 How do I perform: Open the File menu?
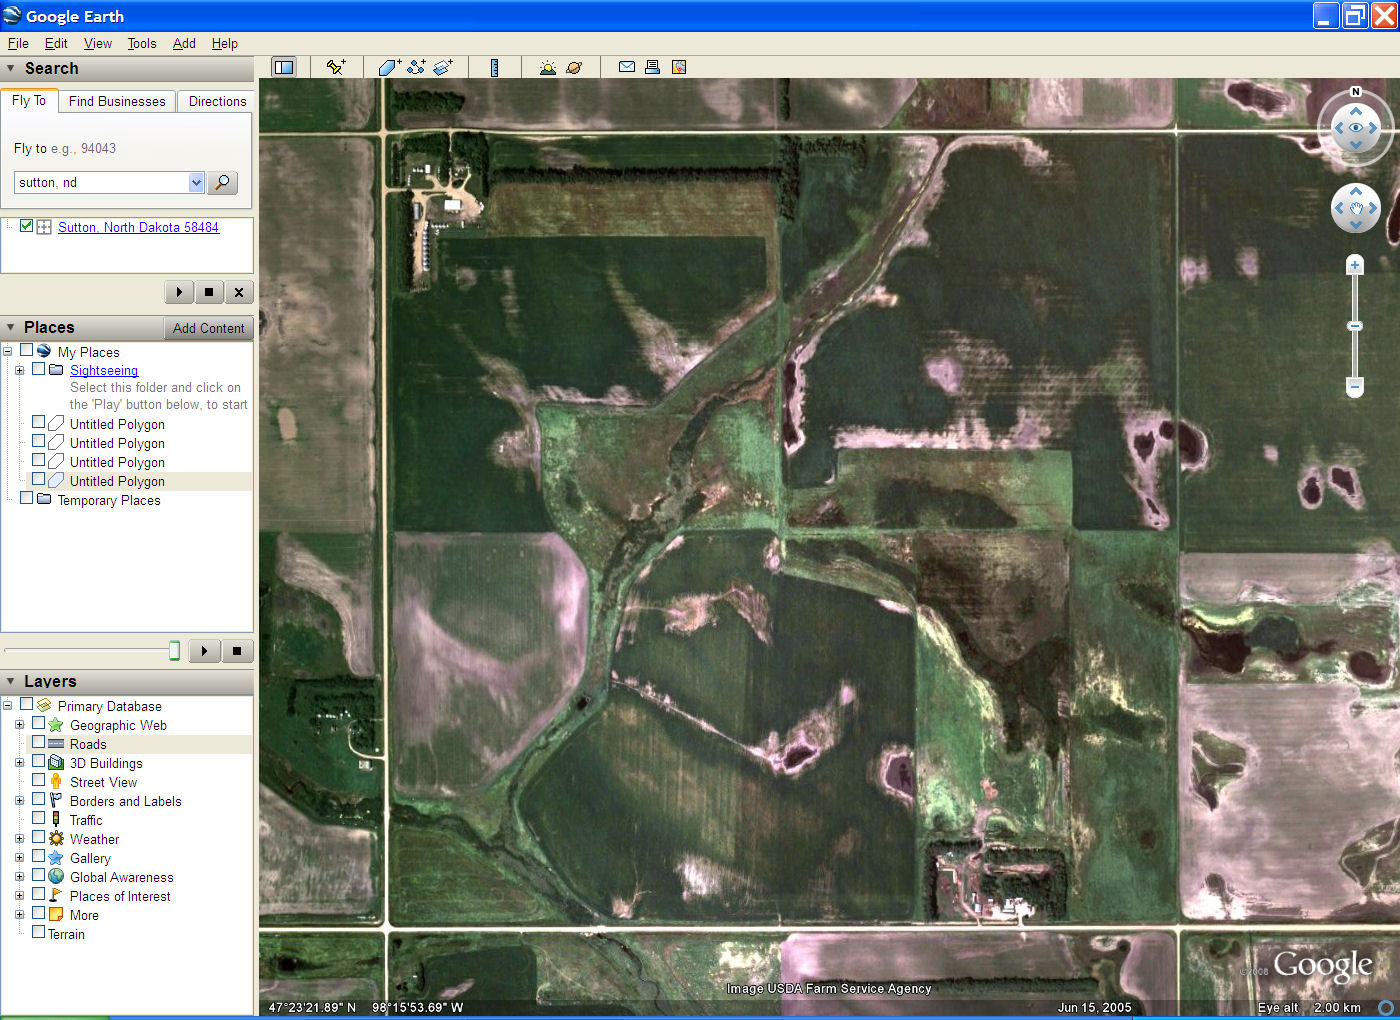pyautogui.click(x=18, y=43)
